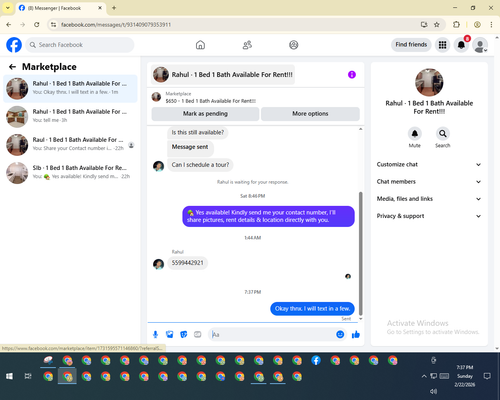Open the Slb 1 Bed 1 Bath chat
The image size is (500, 400).
coord(70,172)
